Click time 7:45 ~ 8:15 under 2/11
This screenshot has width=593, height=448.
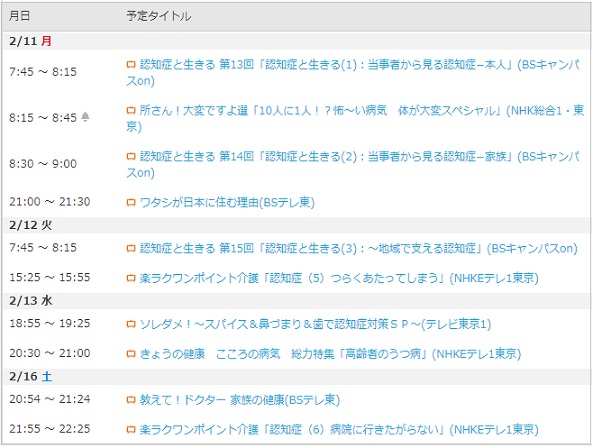point(43,72)
